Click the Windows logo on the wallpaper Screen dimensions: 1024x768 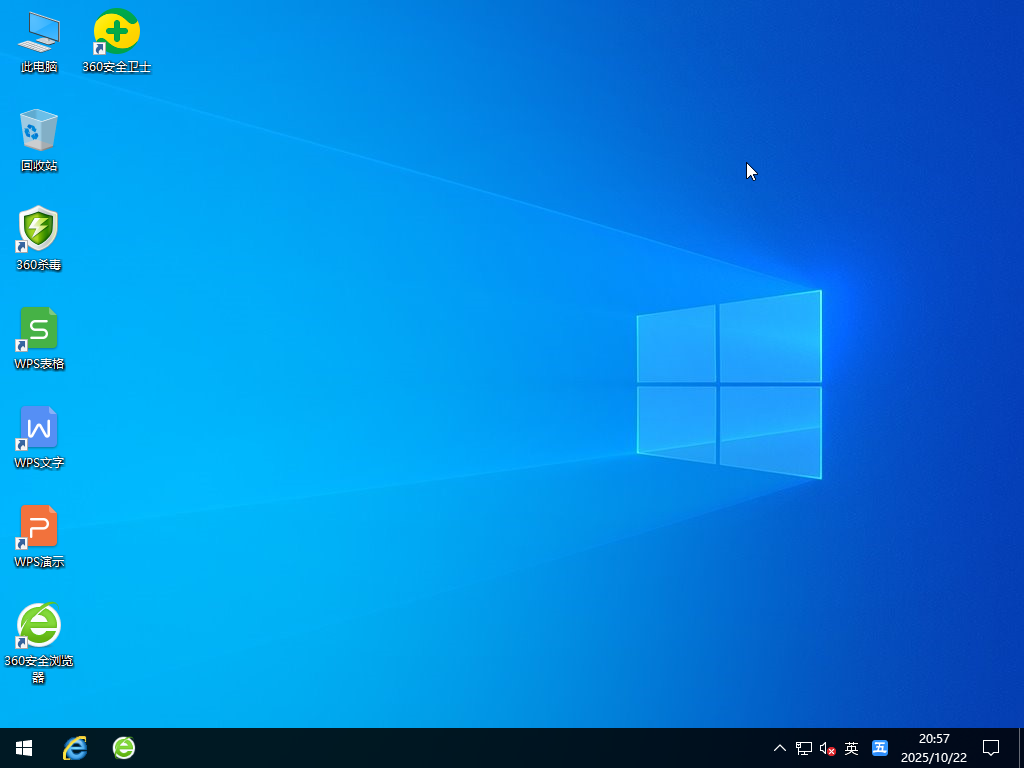(729, 385)
